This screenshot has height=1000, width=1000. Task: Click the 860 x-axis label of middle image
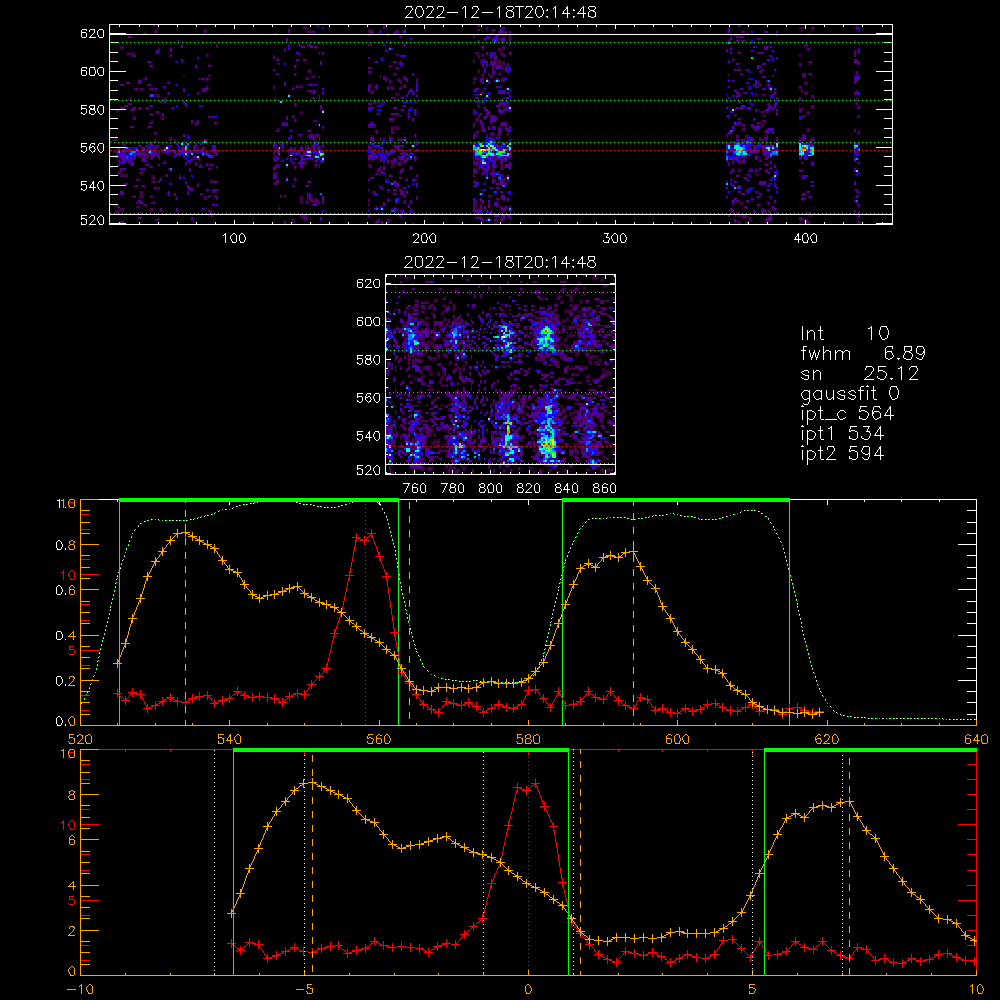point(604,489)
